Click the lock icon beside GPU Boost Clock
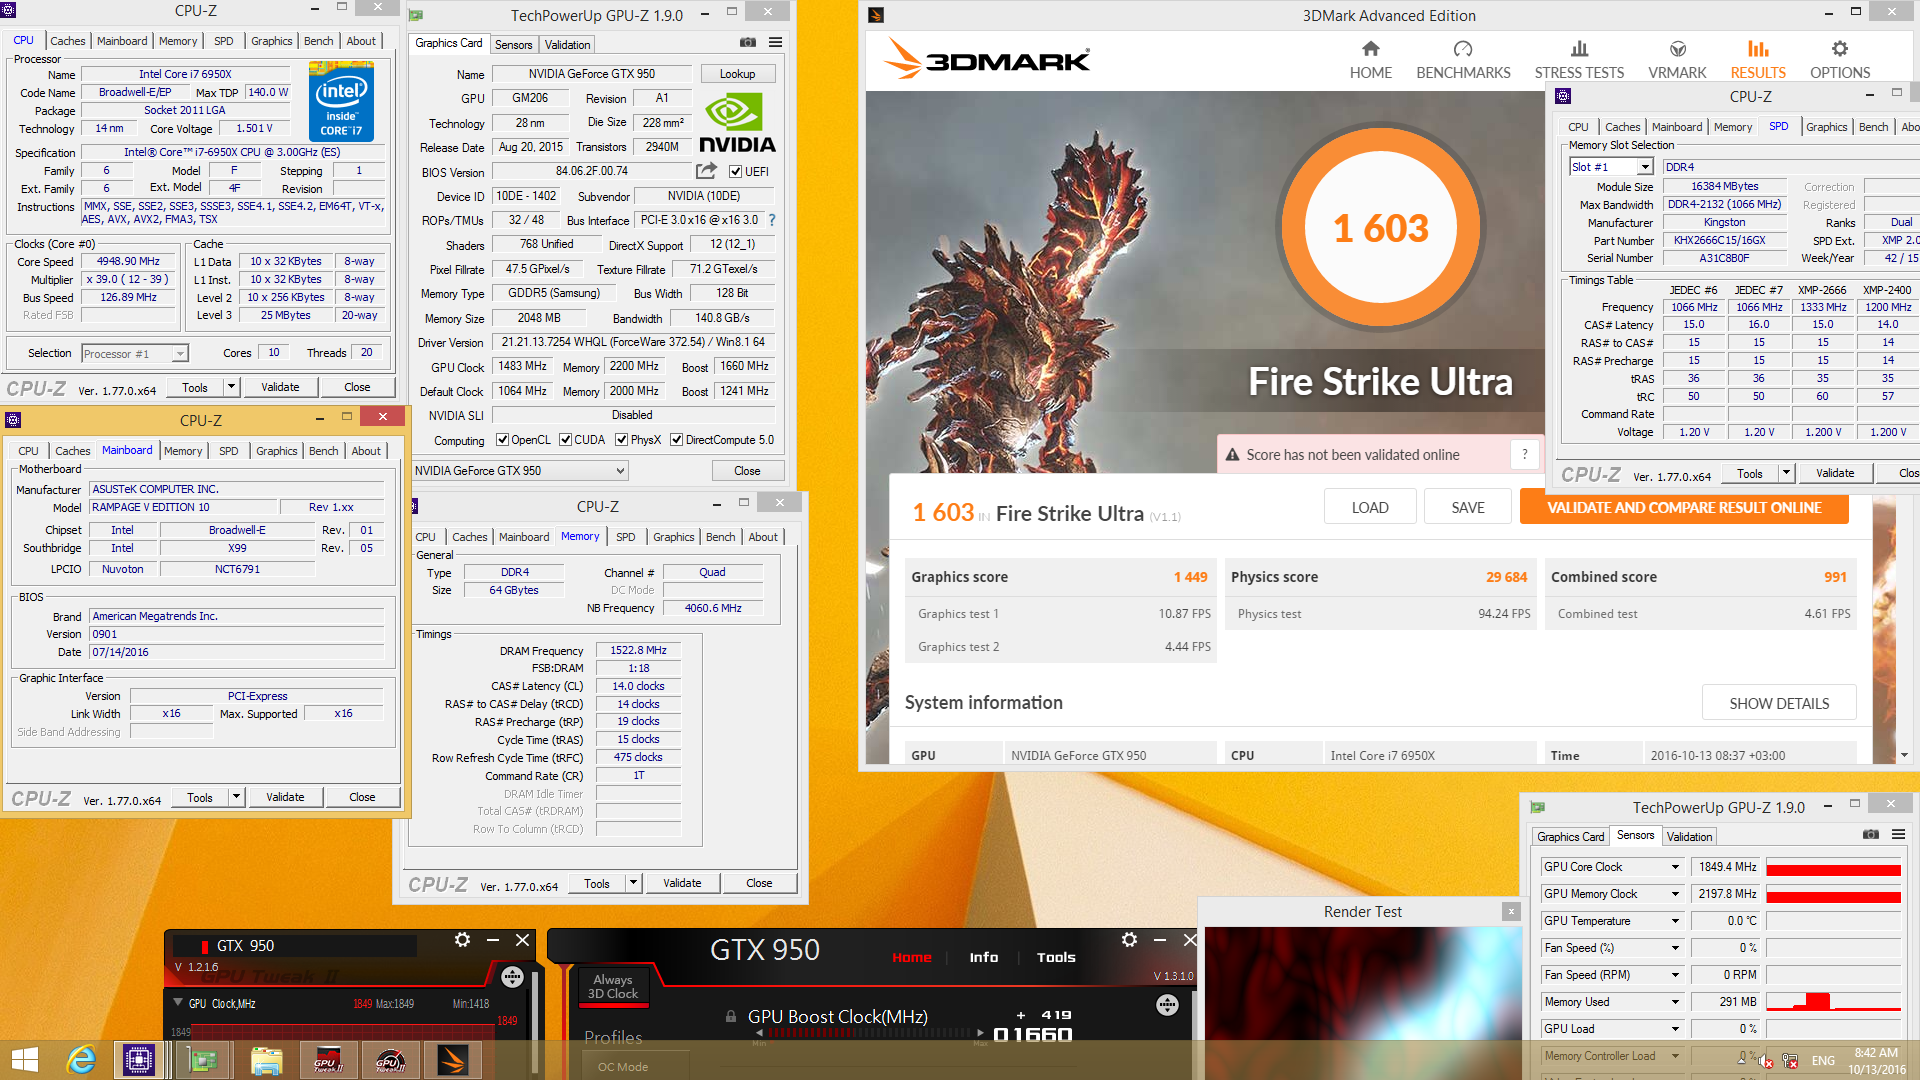The height and width of the screenshot is (1080, 1920). pos(731,1016)
